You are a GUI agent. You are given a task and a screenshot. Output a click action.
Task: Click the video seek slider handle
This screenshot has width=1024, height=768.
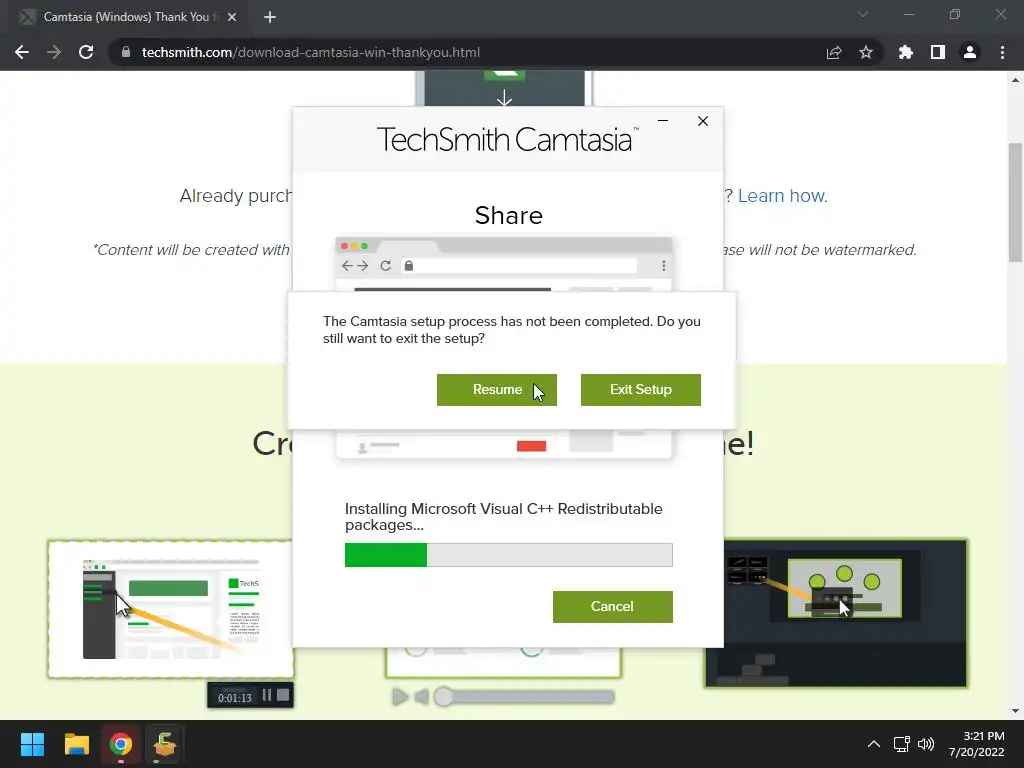[443, 697]
